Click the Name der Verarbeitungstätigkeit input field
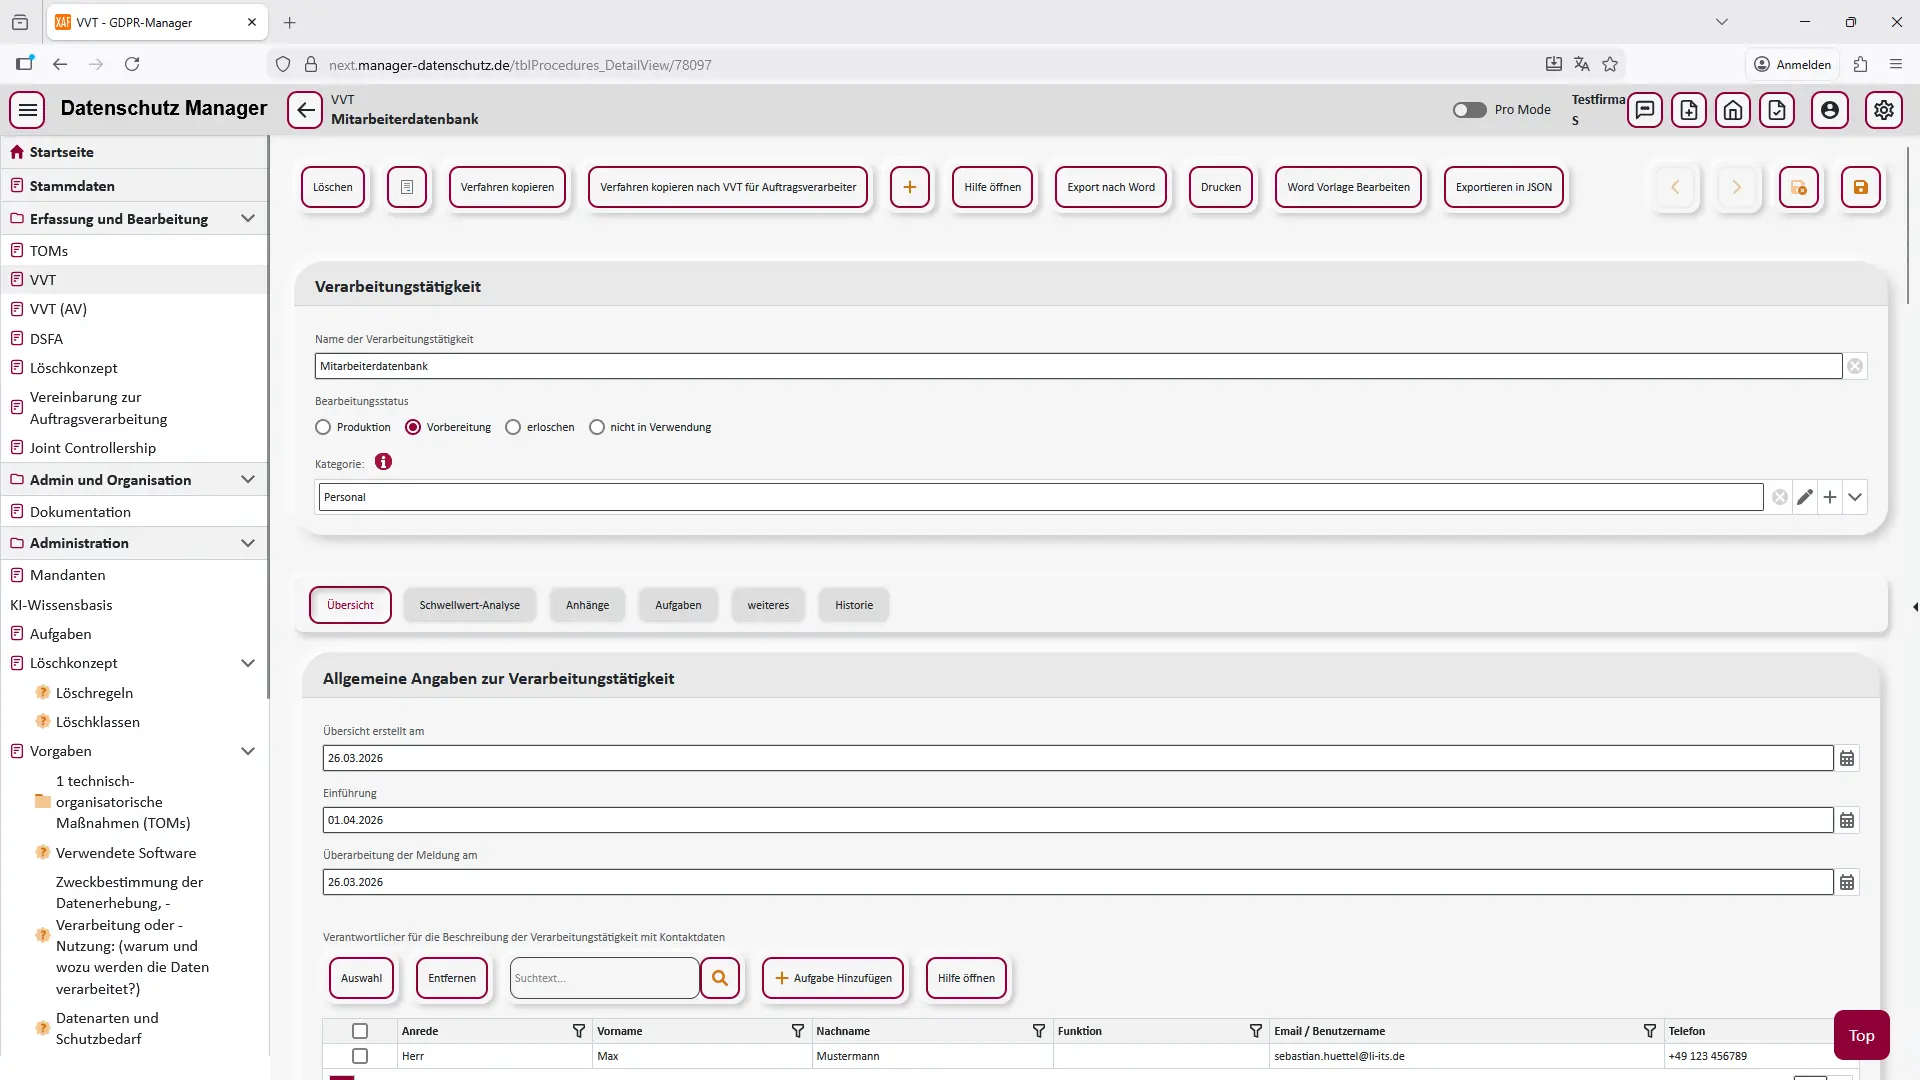This screenshot has width=1920, height=1080. tap(1076, 366)
